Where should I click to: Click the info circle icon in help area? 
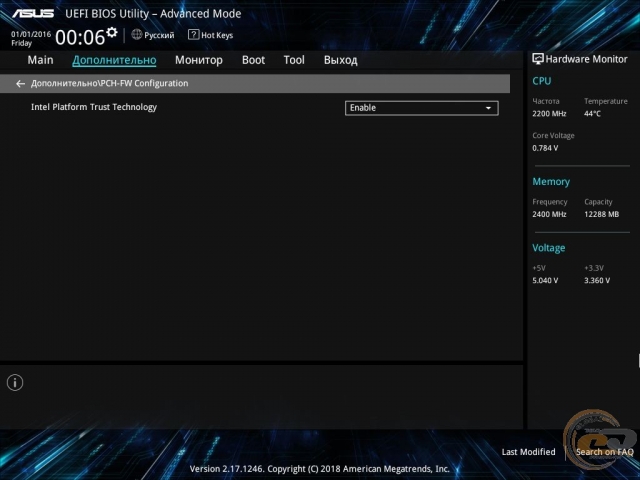tap(15, 382)
